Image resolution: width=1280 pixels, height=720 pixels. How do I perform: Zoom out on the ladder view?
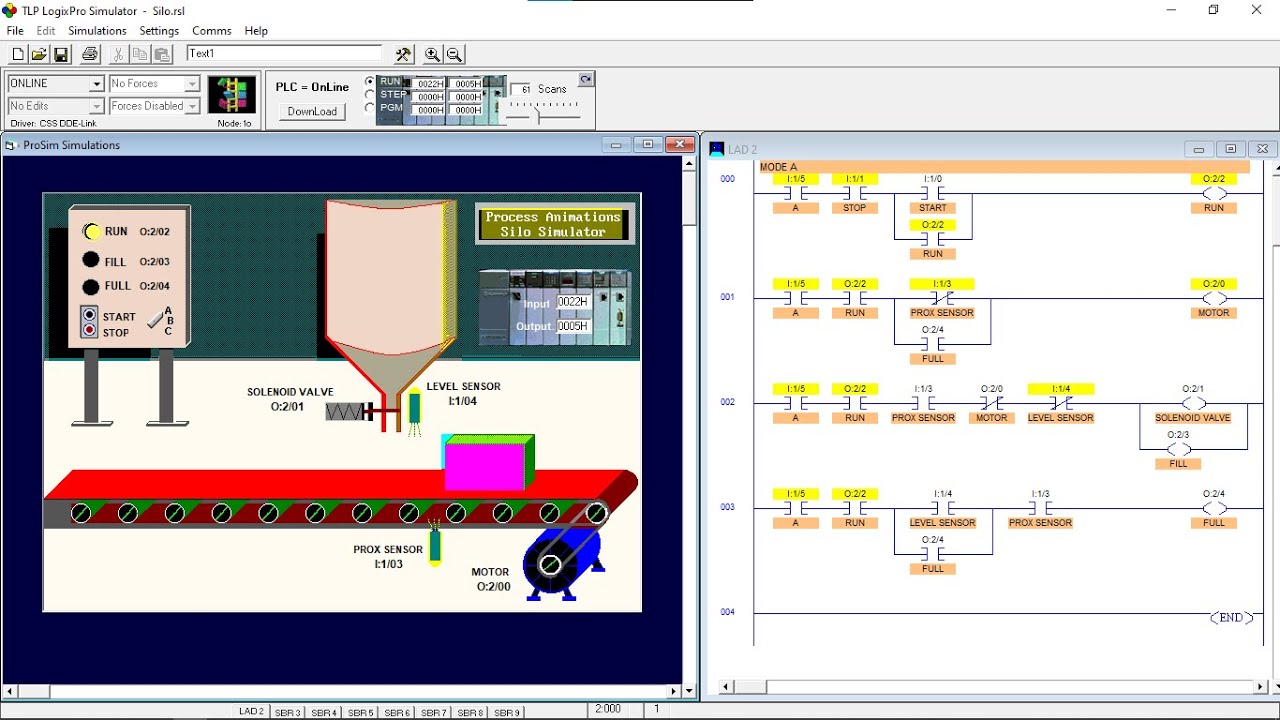click(454, 55)
